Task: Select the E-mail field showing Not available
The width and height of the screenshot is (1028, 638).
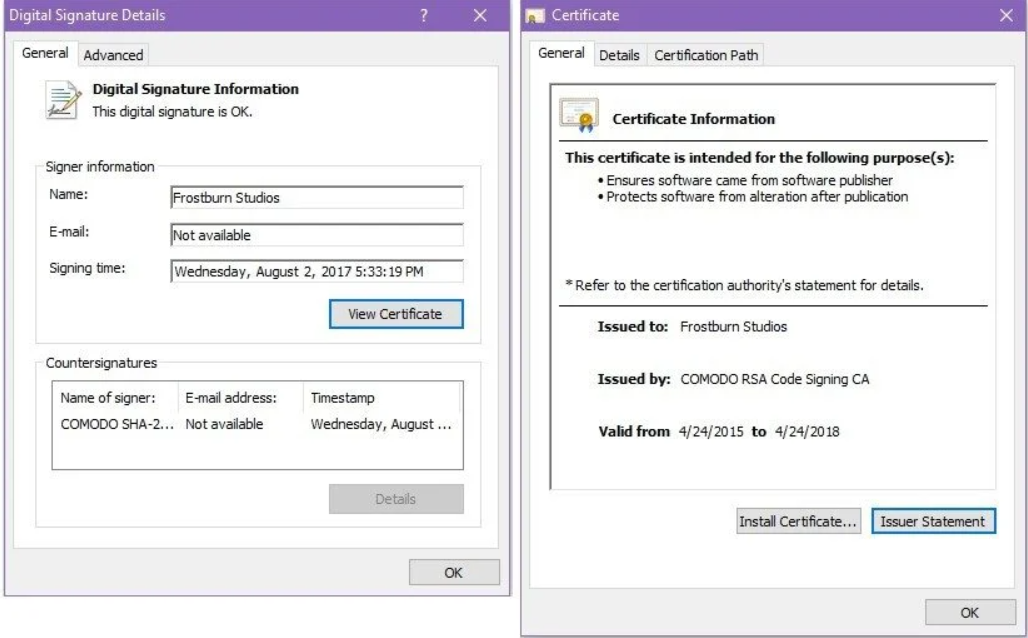Action: click(317, 235)
